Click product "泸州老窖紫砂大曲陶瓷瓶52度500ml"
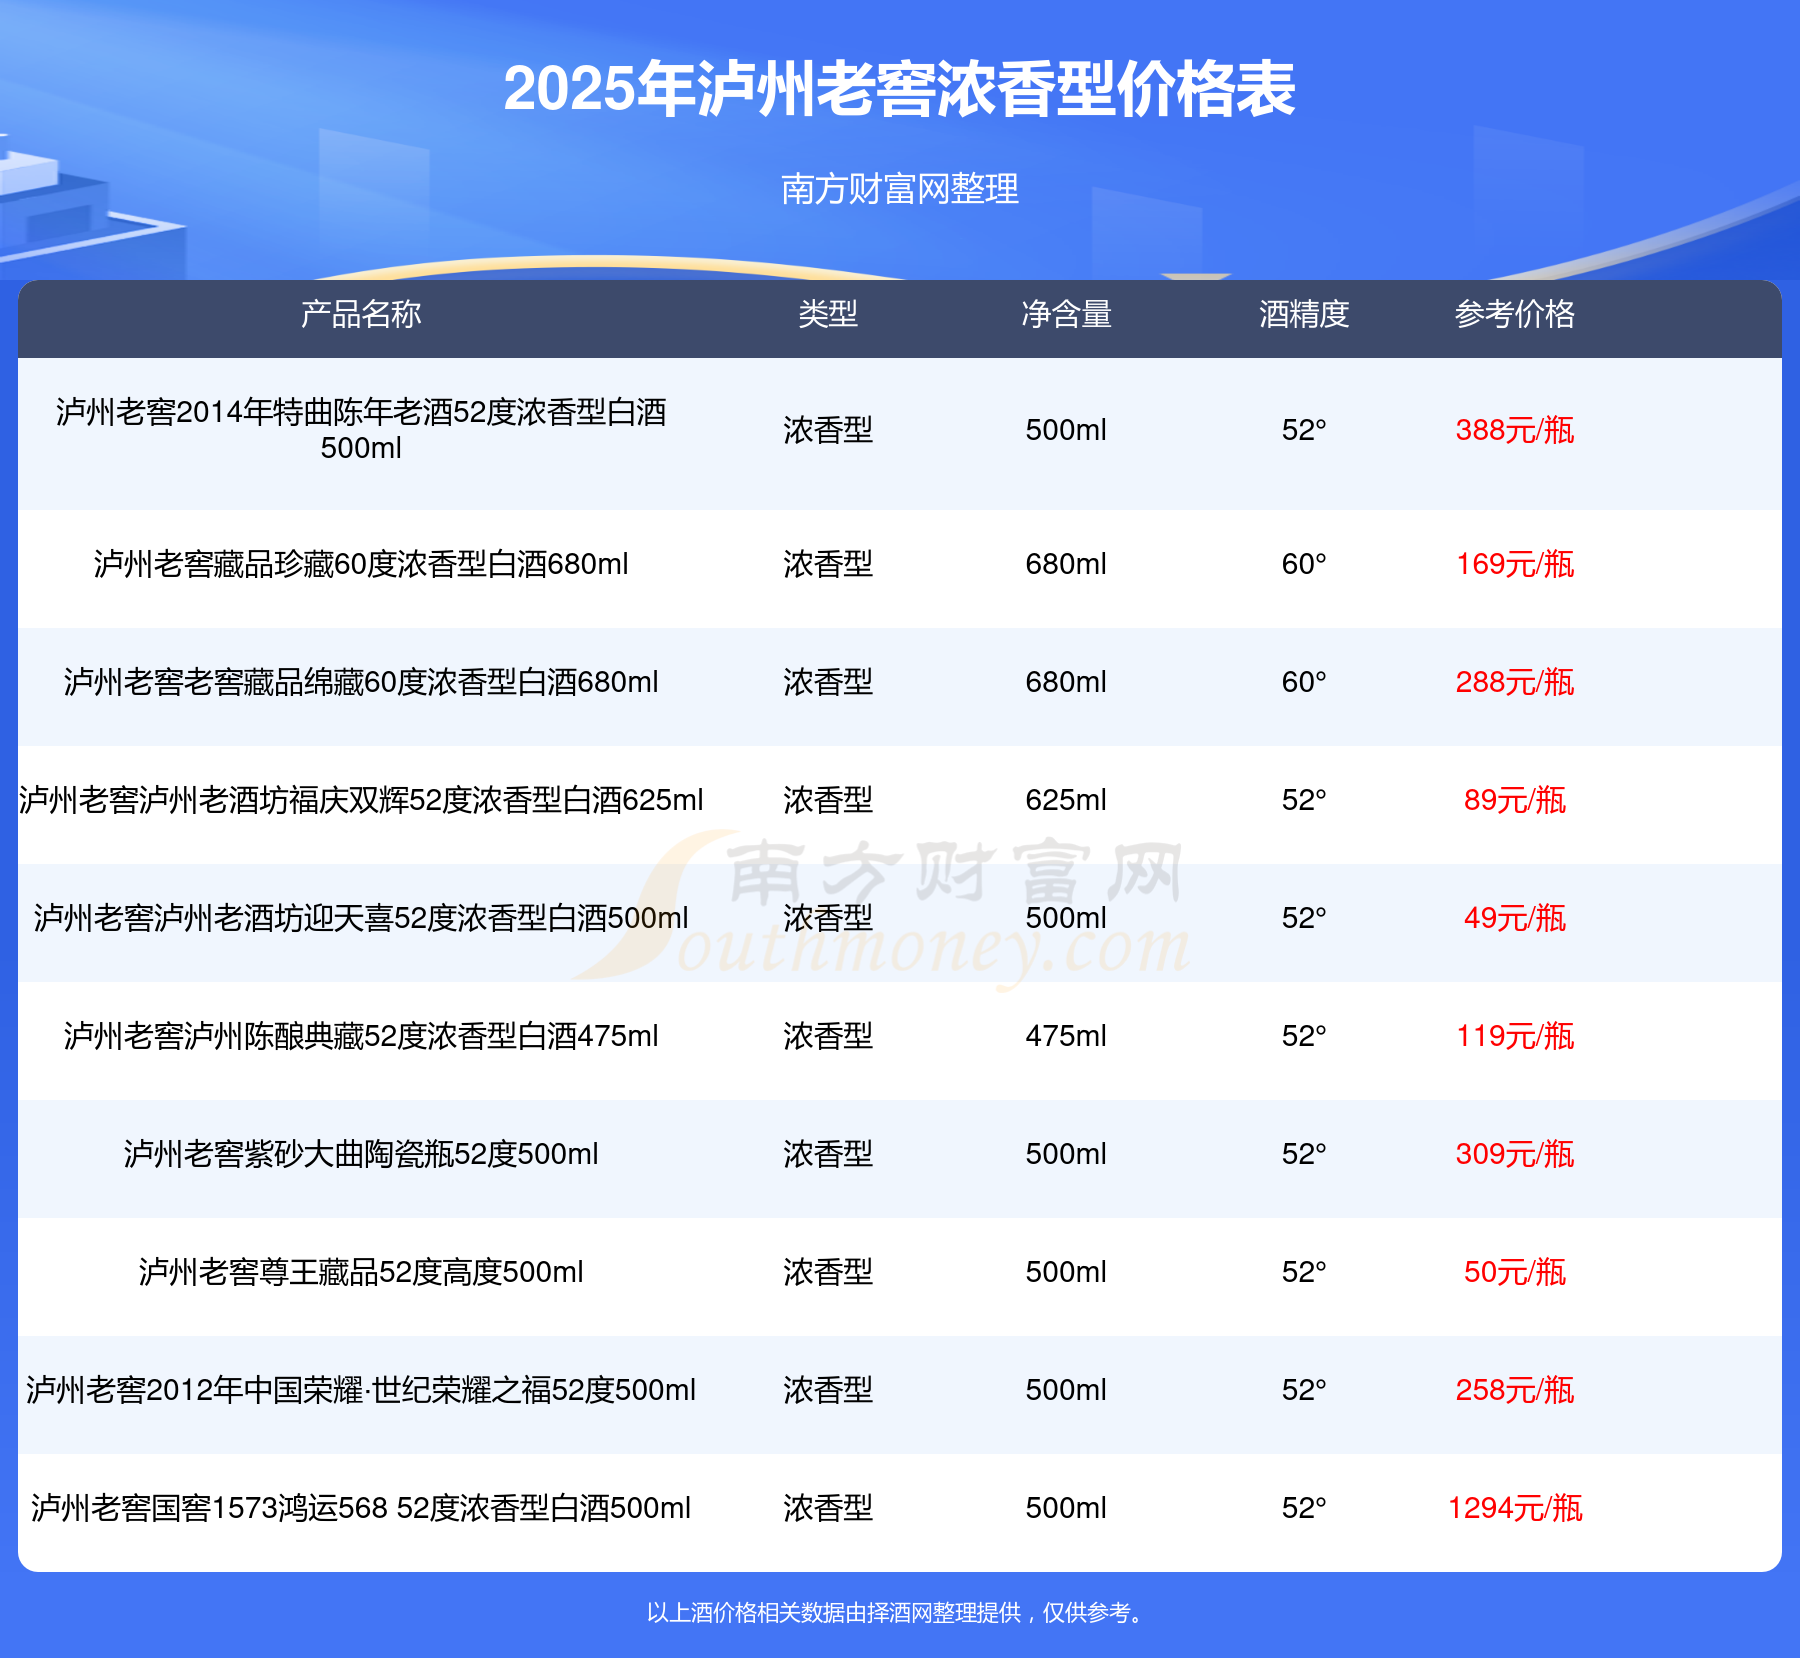Image resolution: width=1800 pixels, height=1658 pixels. (x=361, y=1154)
